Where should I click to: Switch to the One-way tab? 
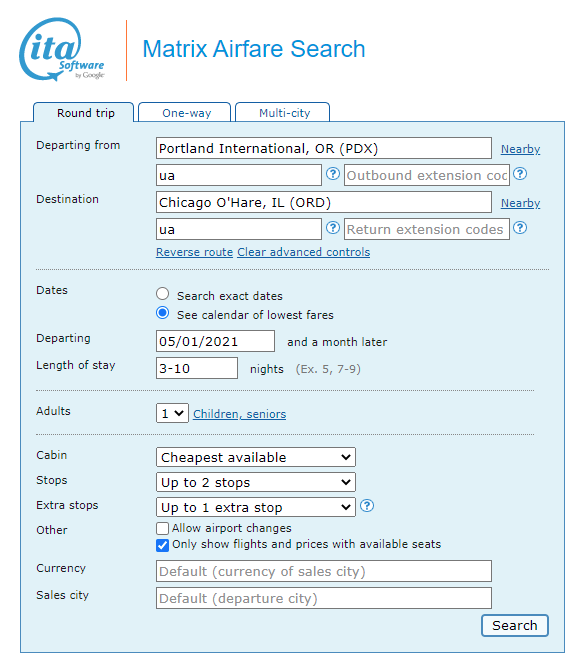(185, 112)
